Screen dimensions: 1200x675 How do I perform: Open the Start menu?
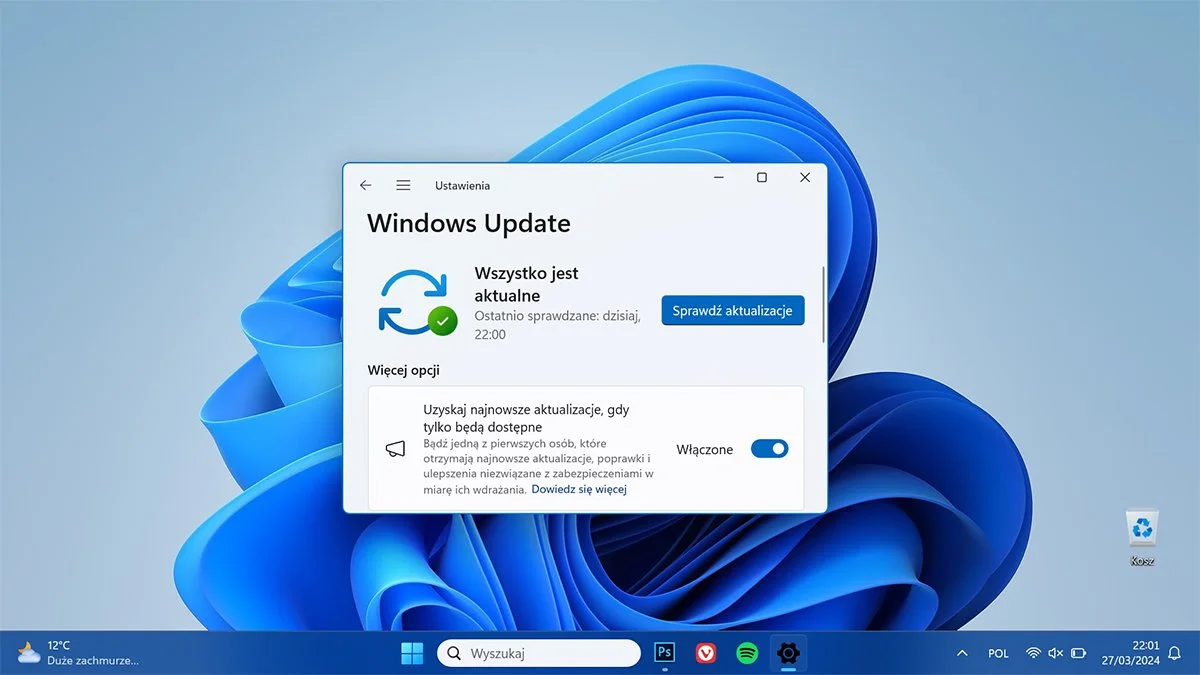click(411, 652)
